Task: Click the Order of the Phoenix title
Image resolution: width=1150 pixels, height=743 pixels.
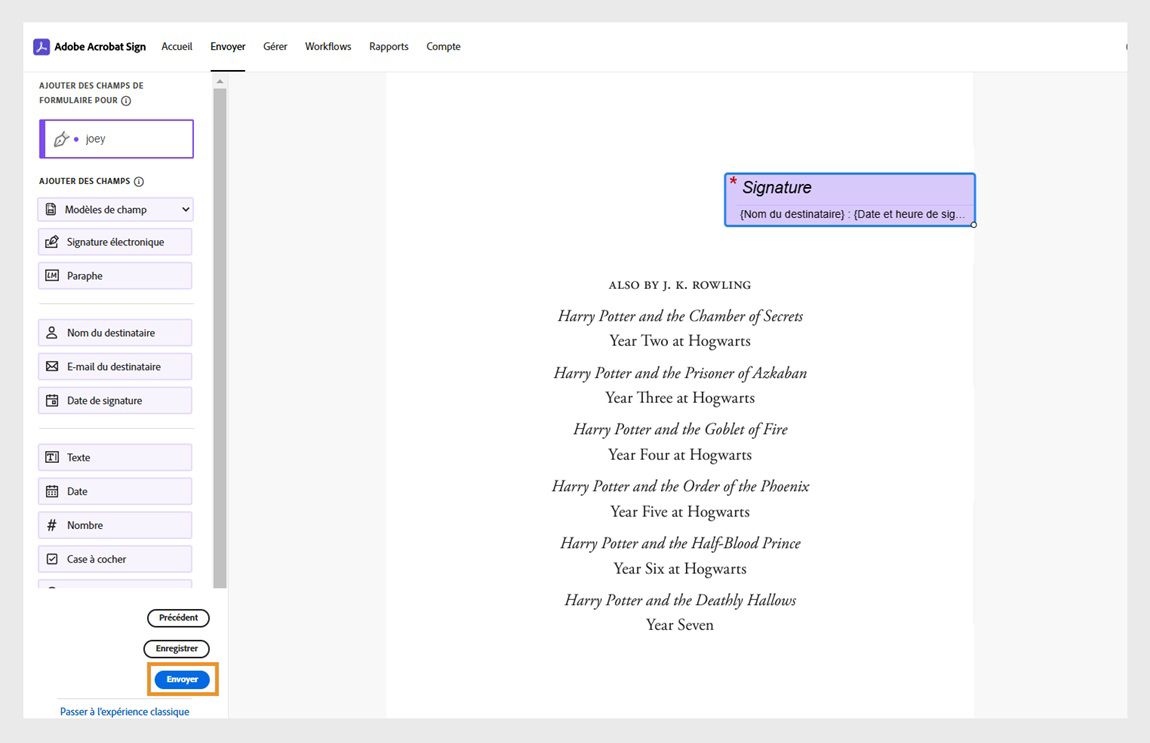Action: (x=680, y=486)
